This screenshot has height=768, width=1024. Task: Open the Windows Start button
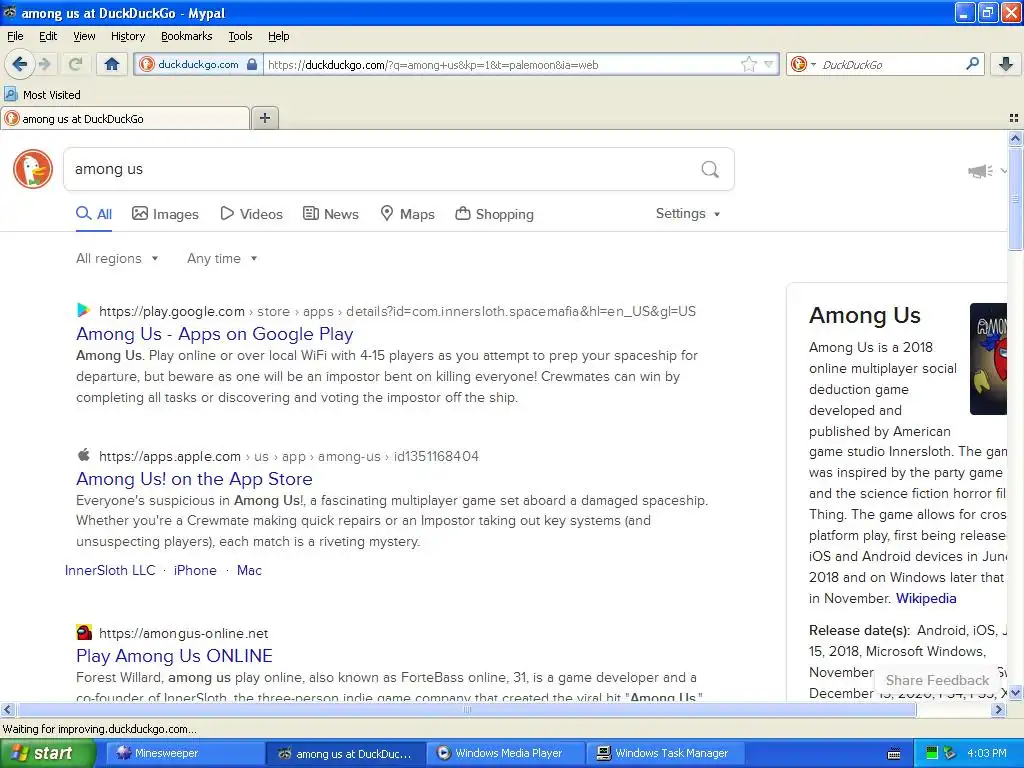[x=48, y=753]
